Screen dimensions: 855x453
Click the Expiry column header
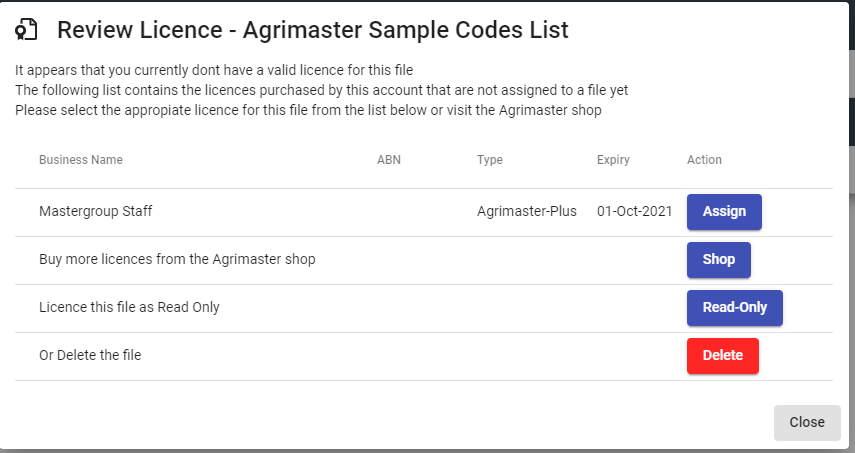click(x=613, y=160)
